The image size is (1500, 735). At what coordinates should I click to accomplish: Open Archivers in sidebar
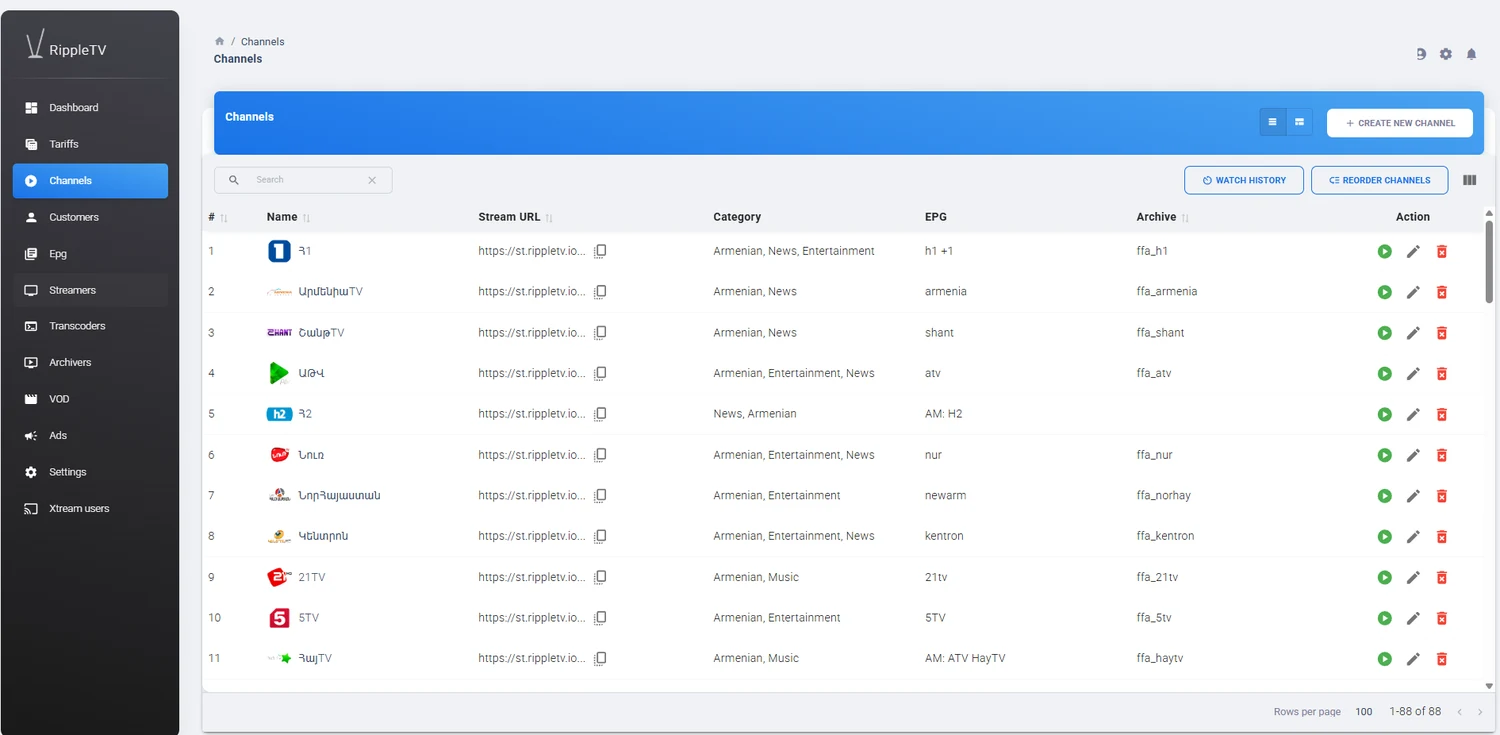[x=90, y=362]
